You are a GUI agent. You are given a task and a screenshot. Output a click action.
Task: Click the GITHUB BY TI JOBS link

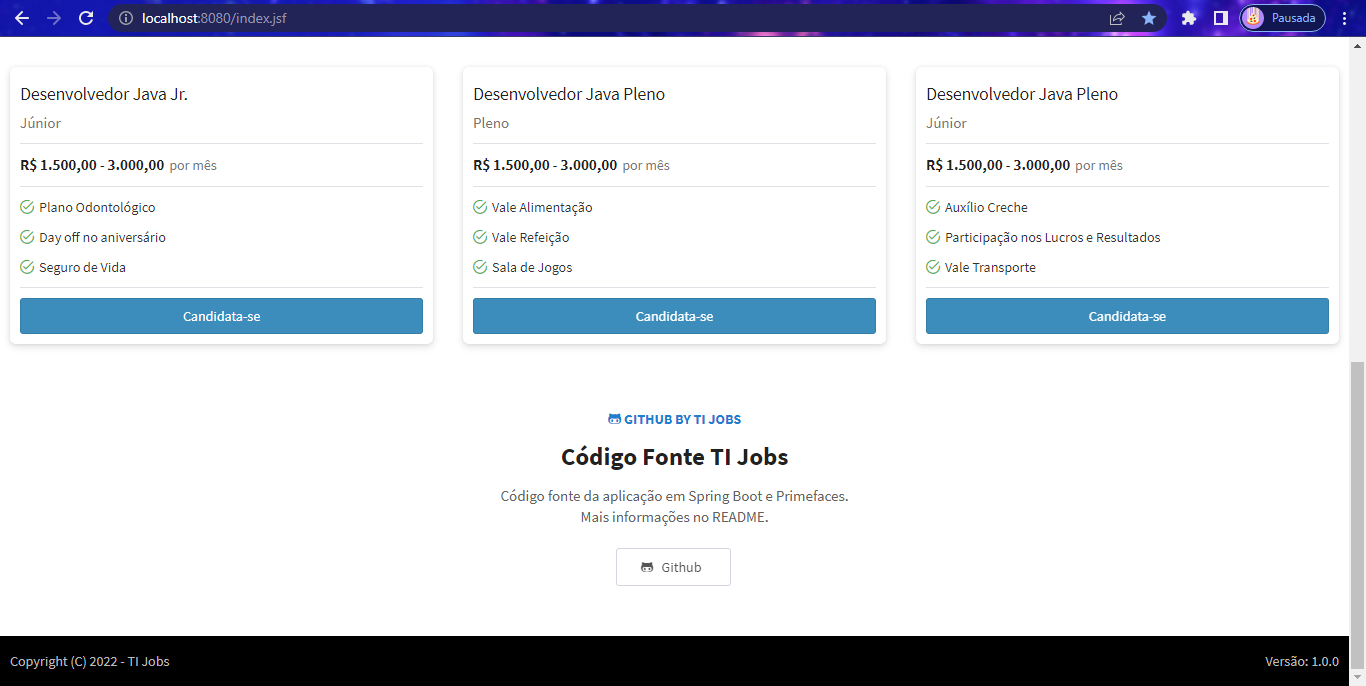681,419
